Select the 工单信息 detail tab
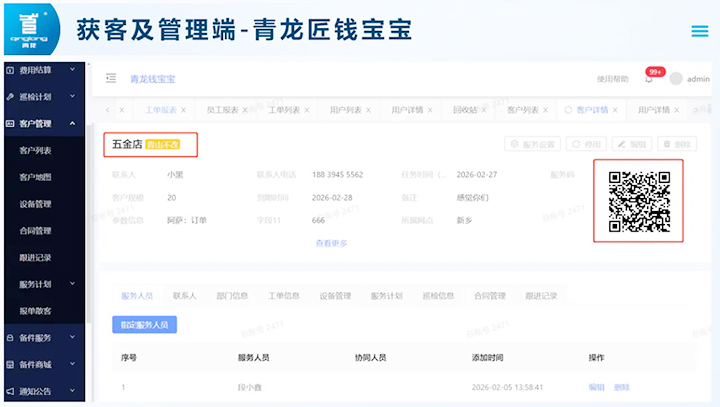Screen dimensions: 720x407 284,296
